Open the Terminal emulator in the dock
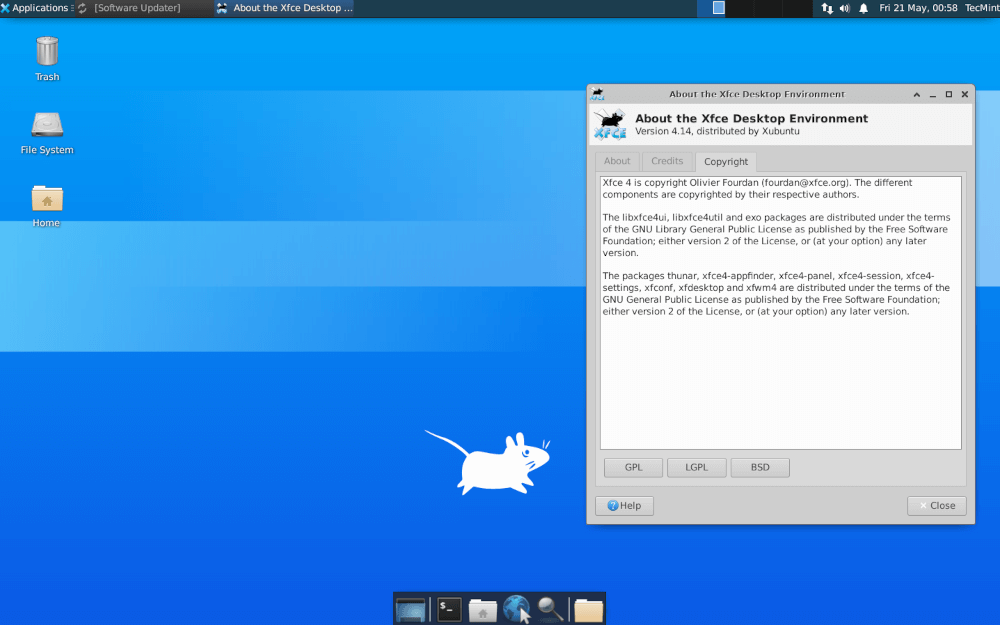Image resolution: width=1000 pixels, height=625 pixels. click(450, 609)
